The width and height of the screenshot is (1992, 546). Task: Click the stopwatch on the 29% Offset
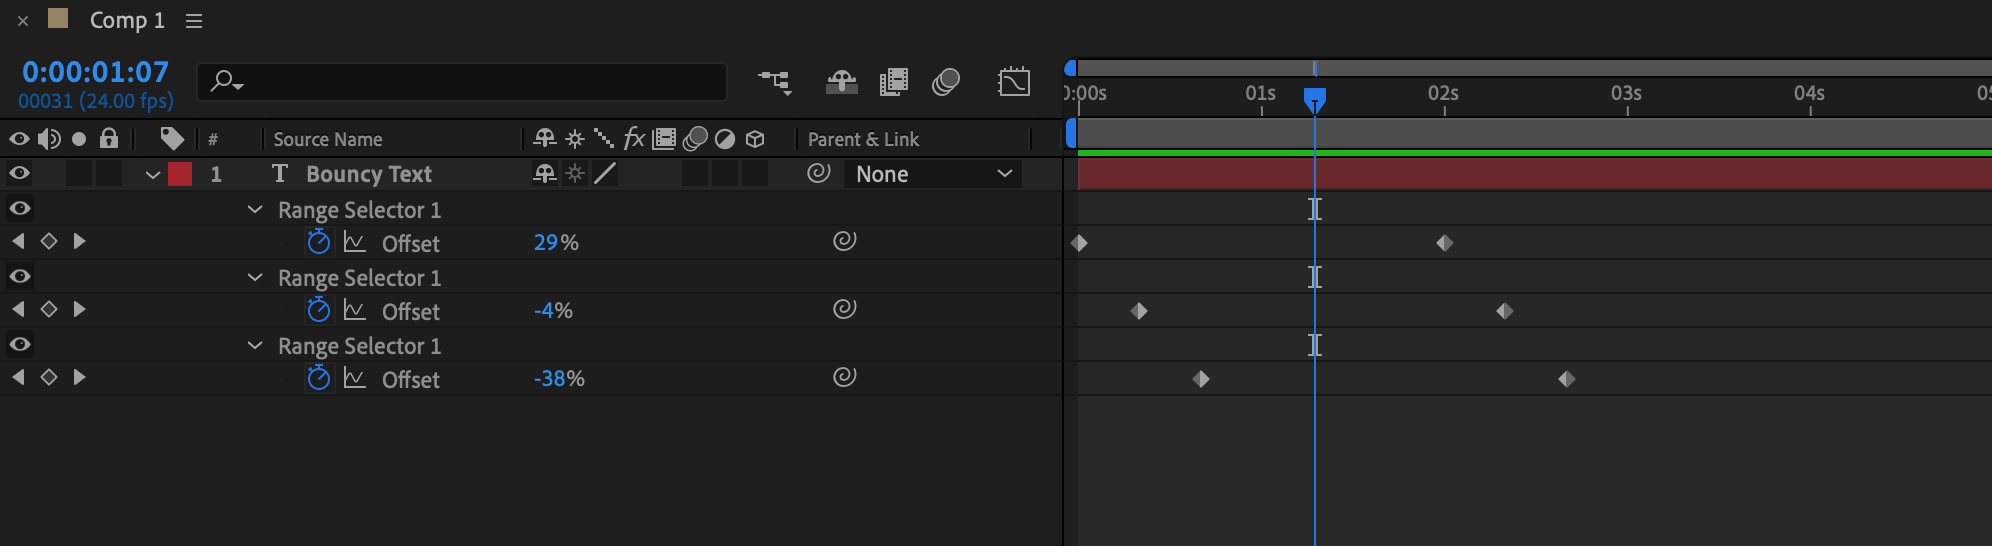319,242
